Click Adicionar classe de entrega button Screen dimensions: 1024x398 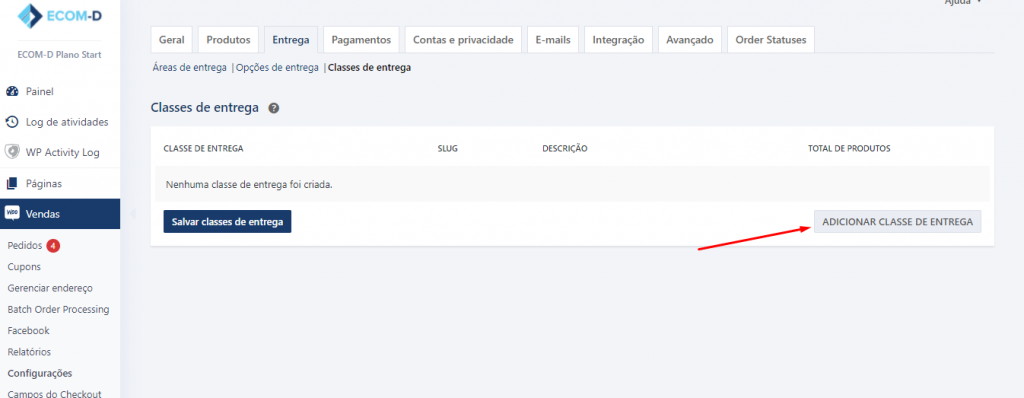pyautogui.click(x=897, y=222)
